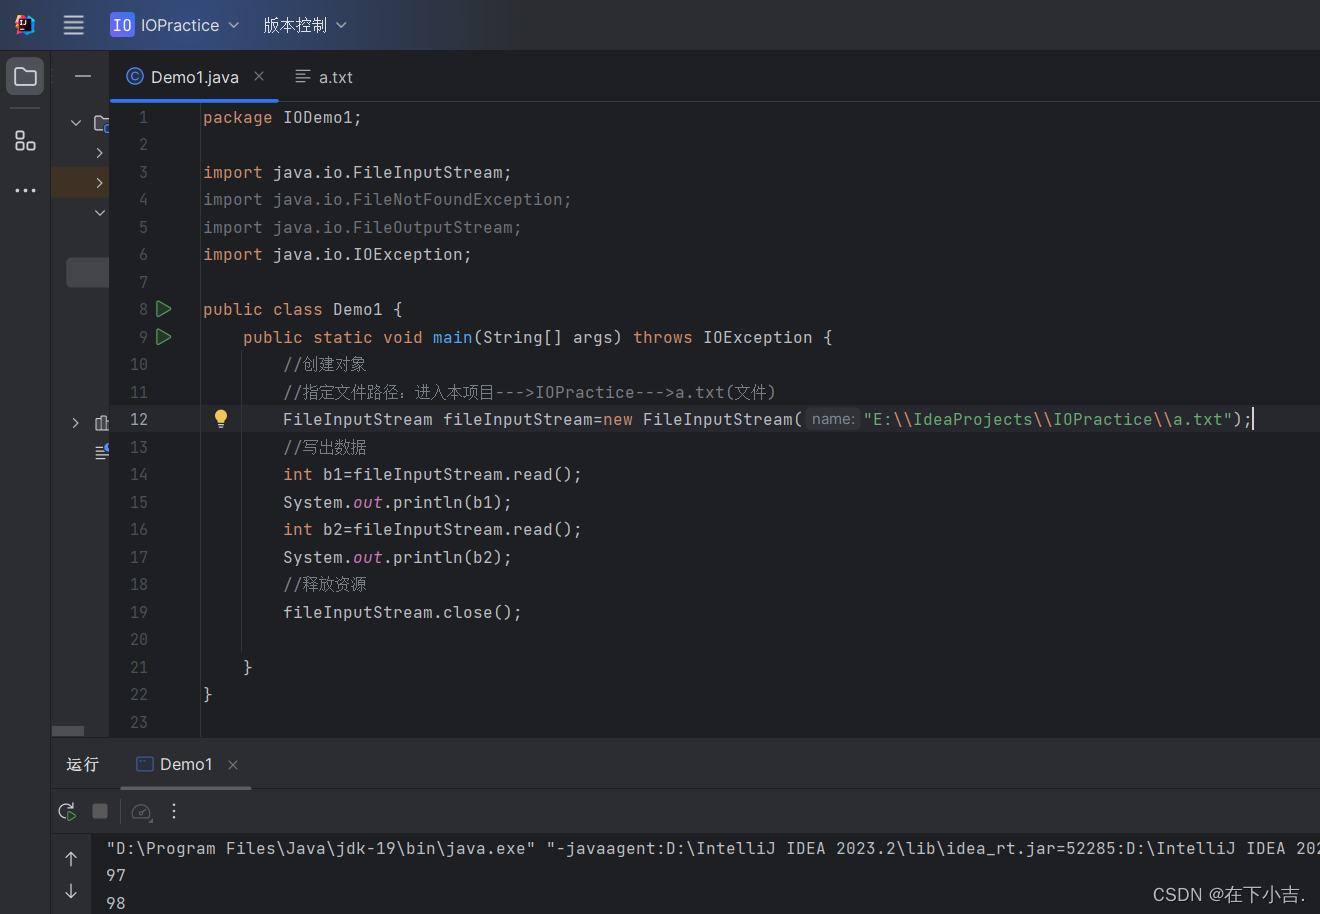Click the project root folder icon in tree

[x=102, y=123]
